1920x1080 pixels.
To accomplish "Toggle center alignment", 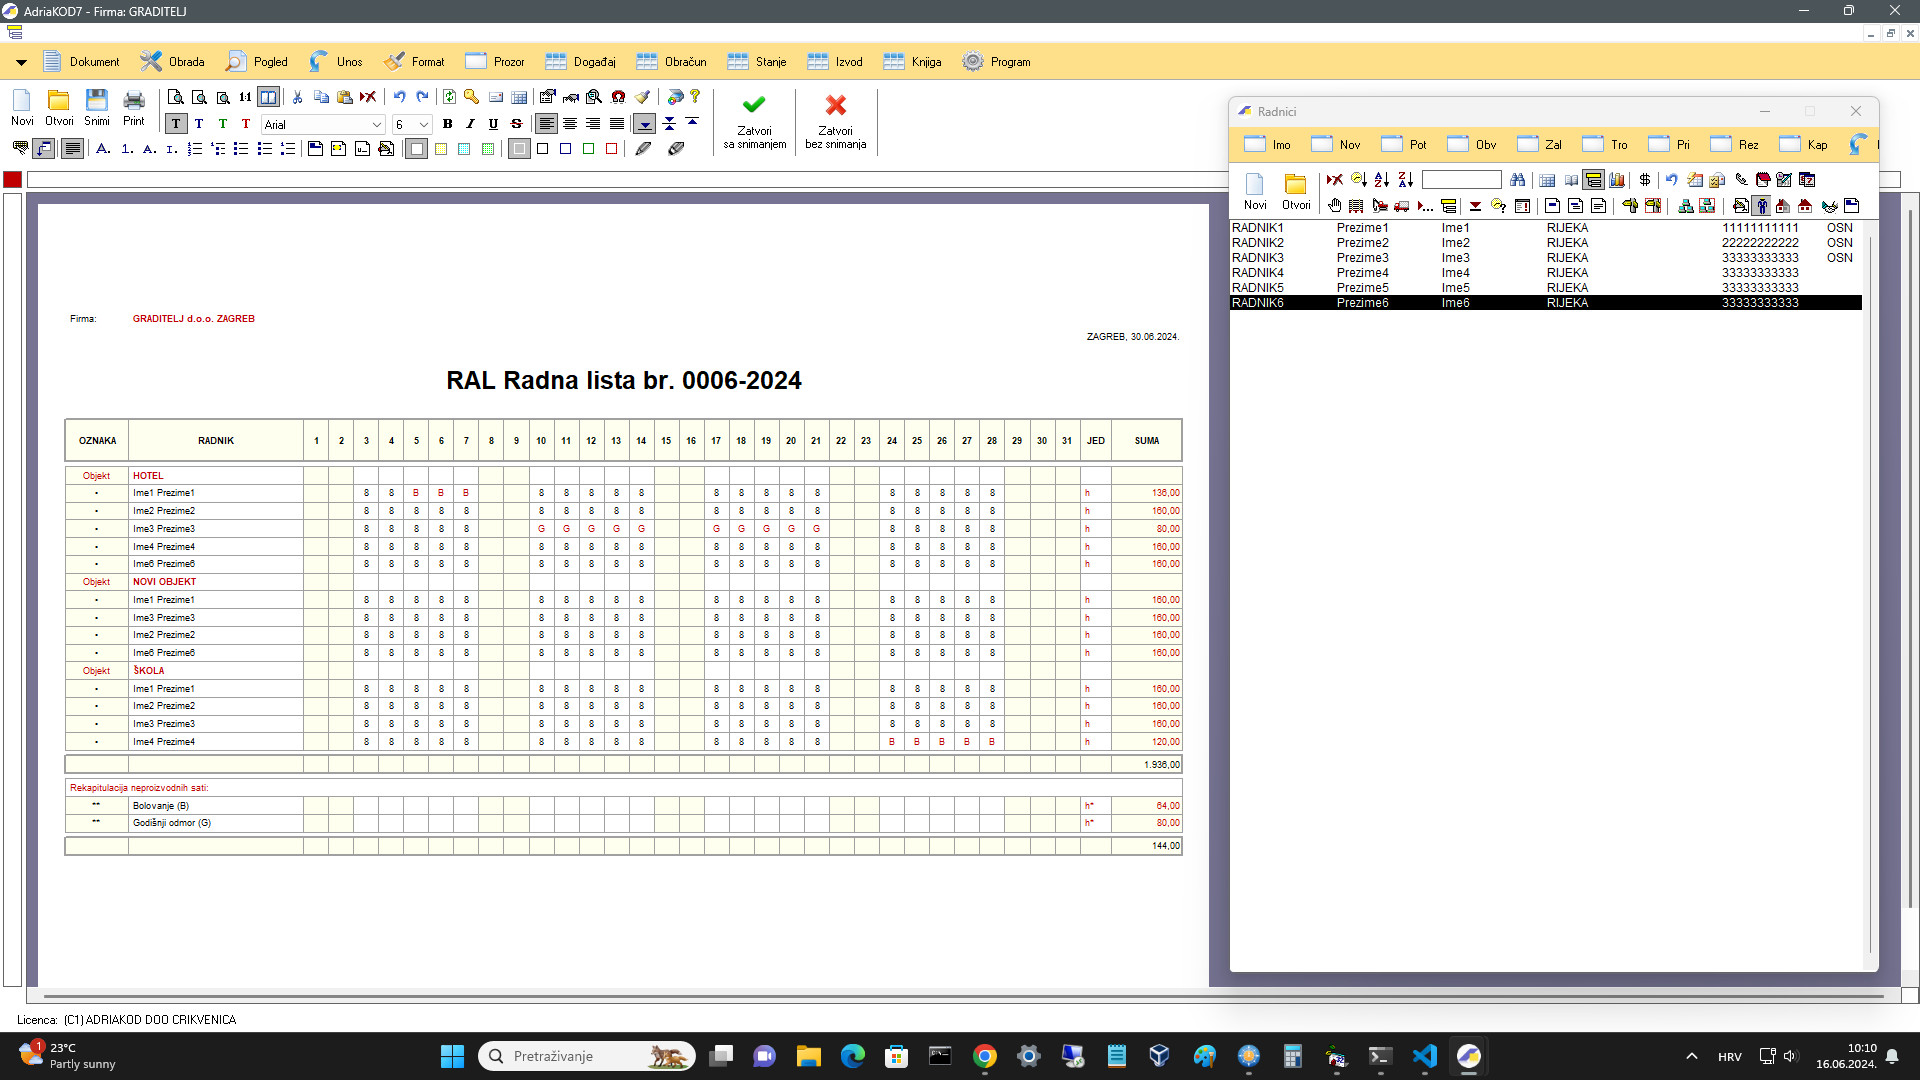I will 570,124.
